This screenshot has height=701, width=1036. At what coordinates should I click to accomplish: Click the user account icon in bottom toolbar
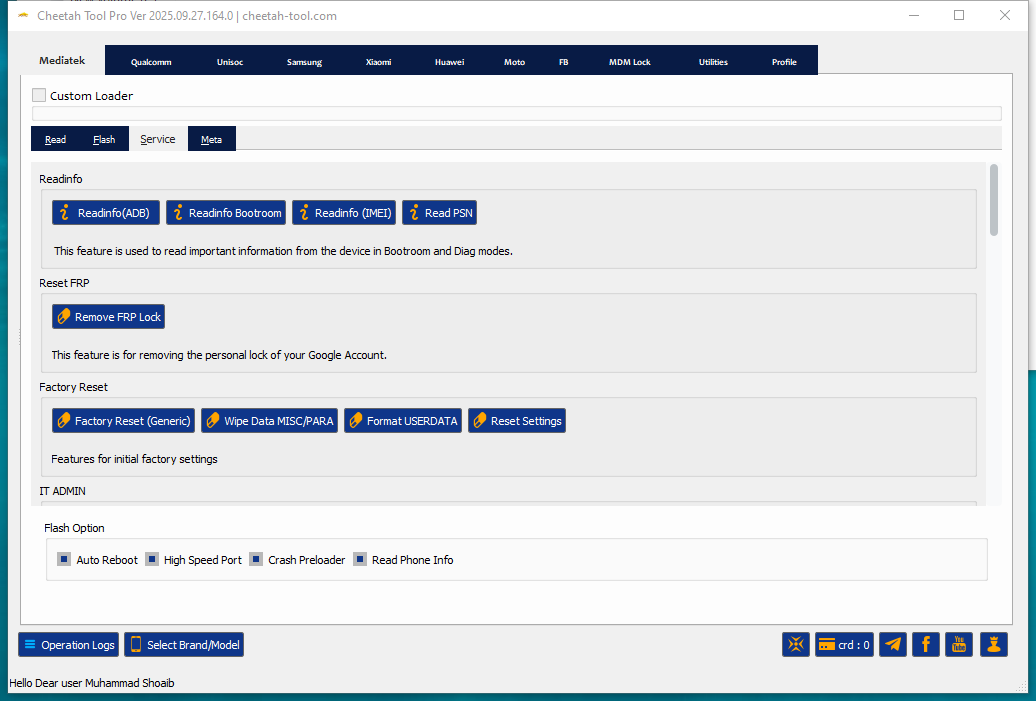click(x=992, y=644)
